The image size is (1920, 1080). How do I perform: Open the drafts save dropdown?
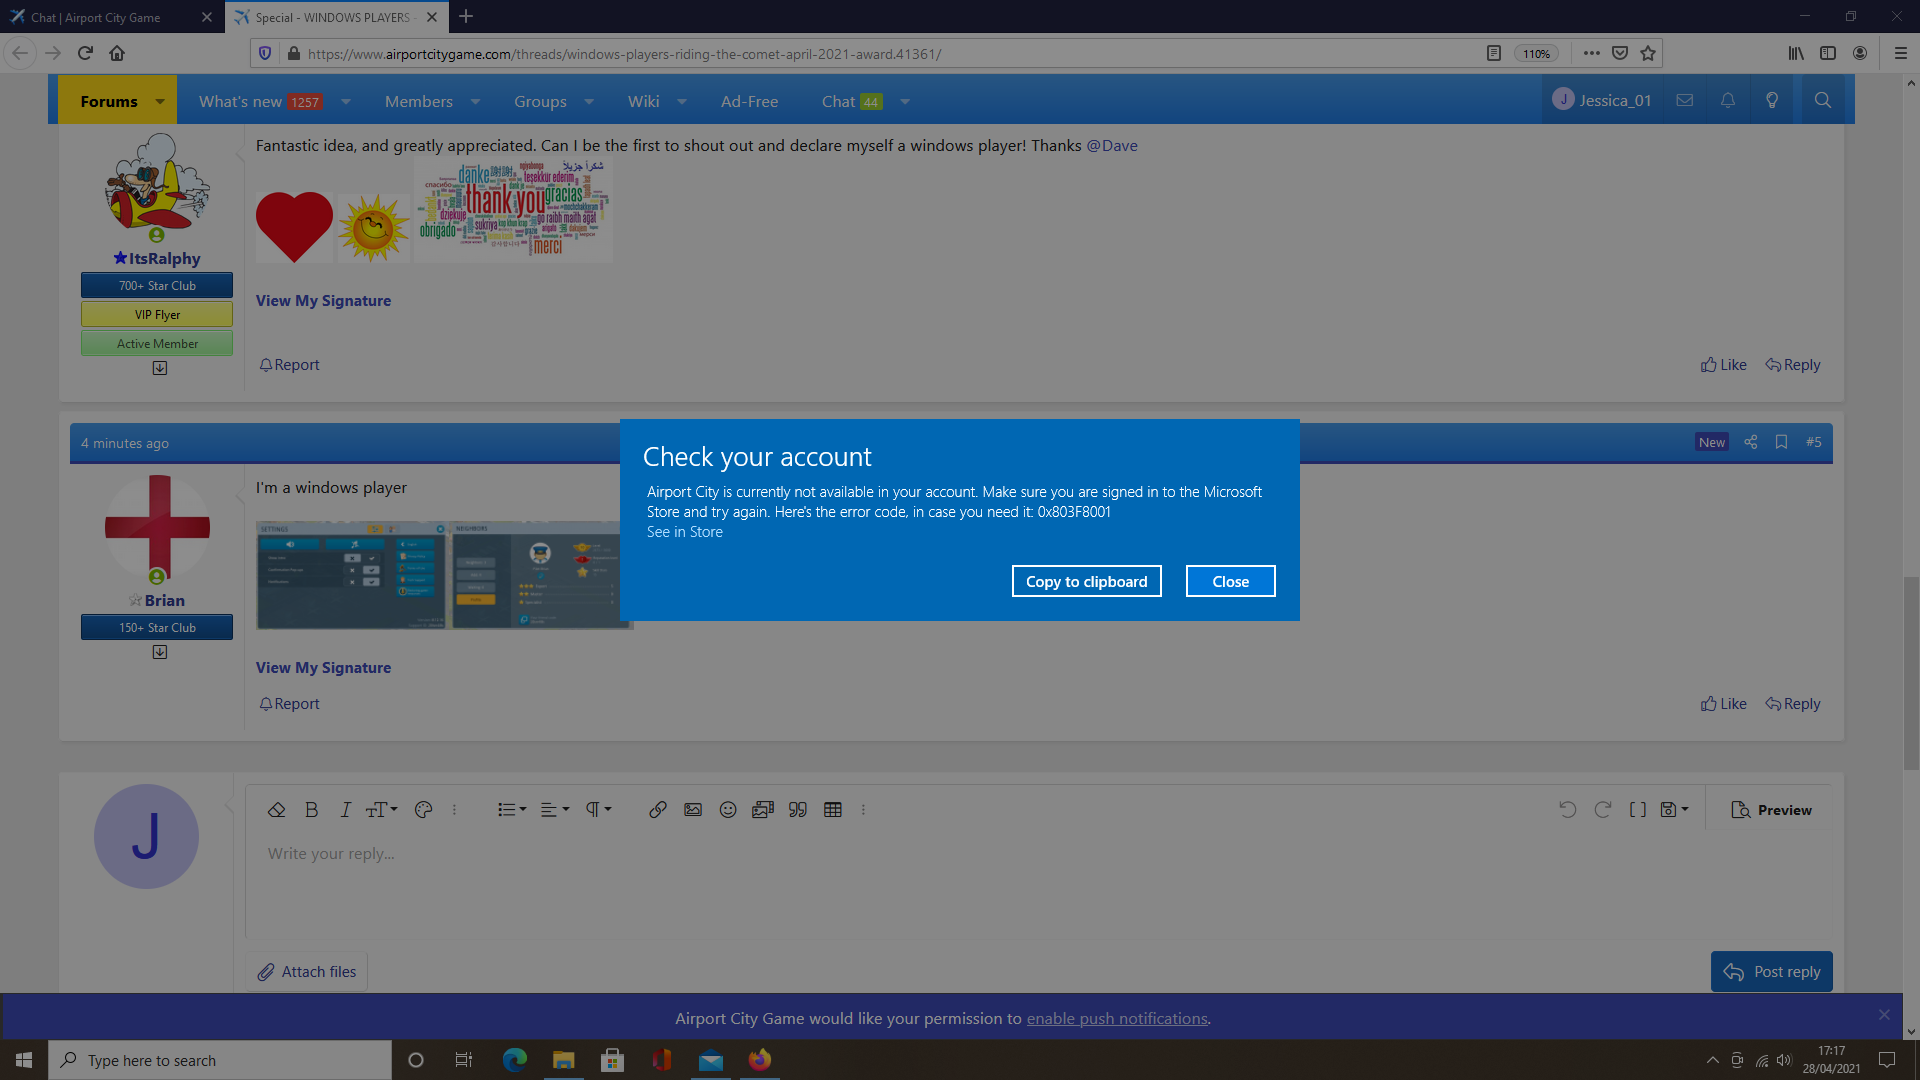(1674, 810)
